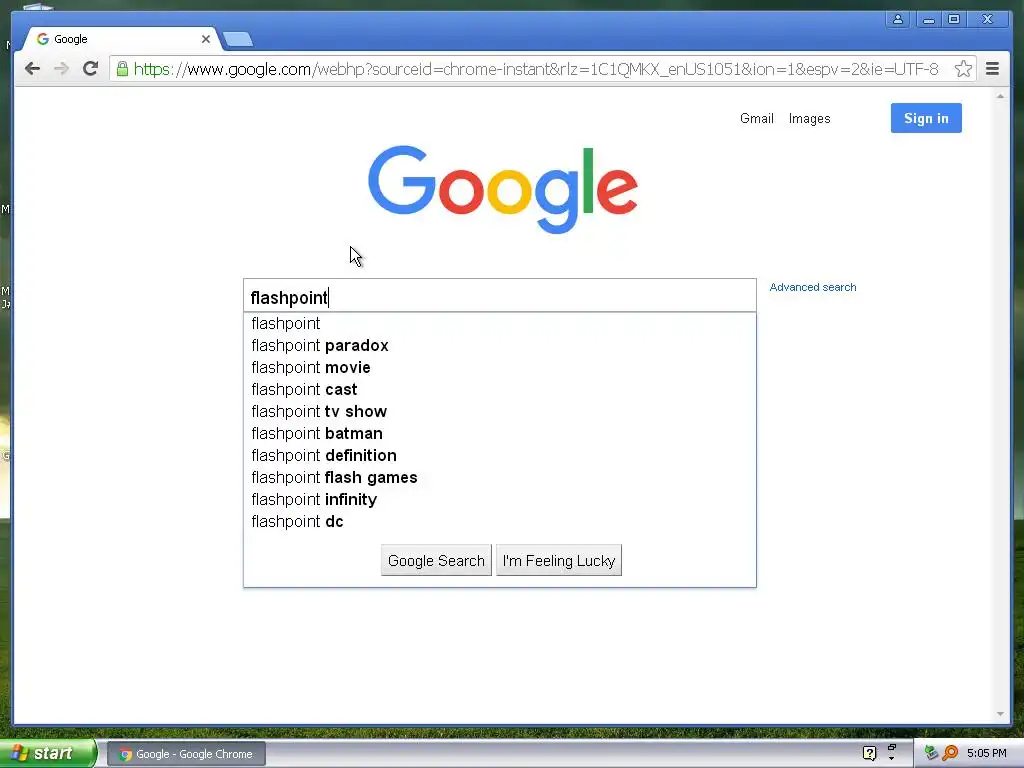This screenshot has width=1024, height=768.
Task: Maximize the Chrome window
Action: pyautogui.click(x=954, y=20)
